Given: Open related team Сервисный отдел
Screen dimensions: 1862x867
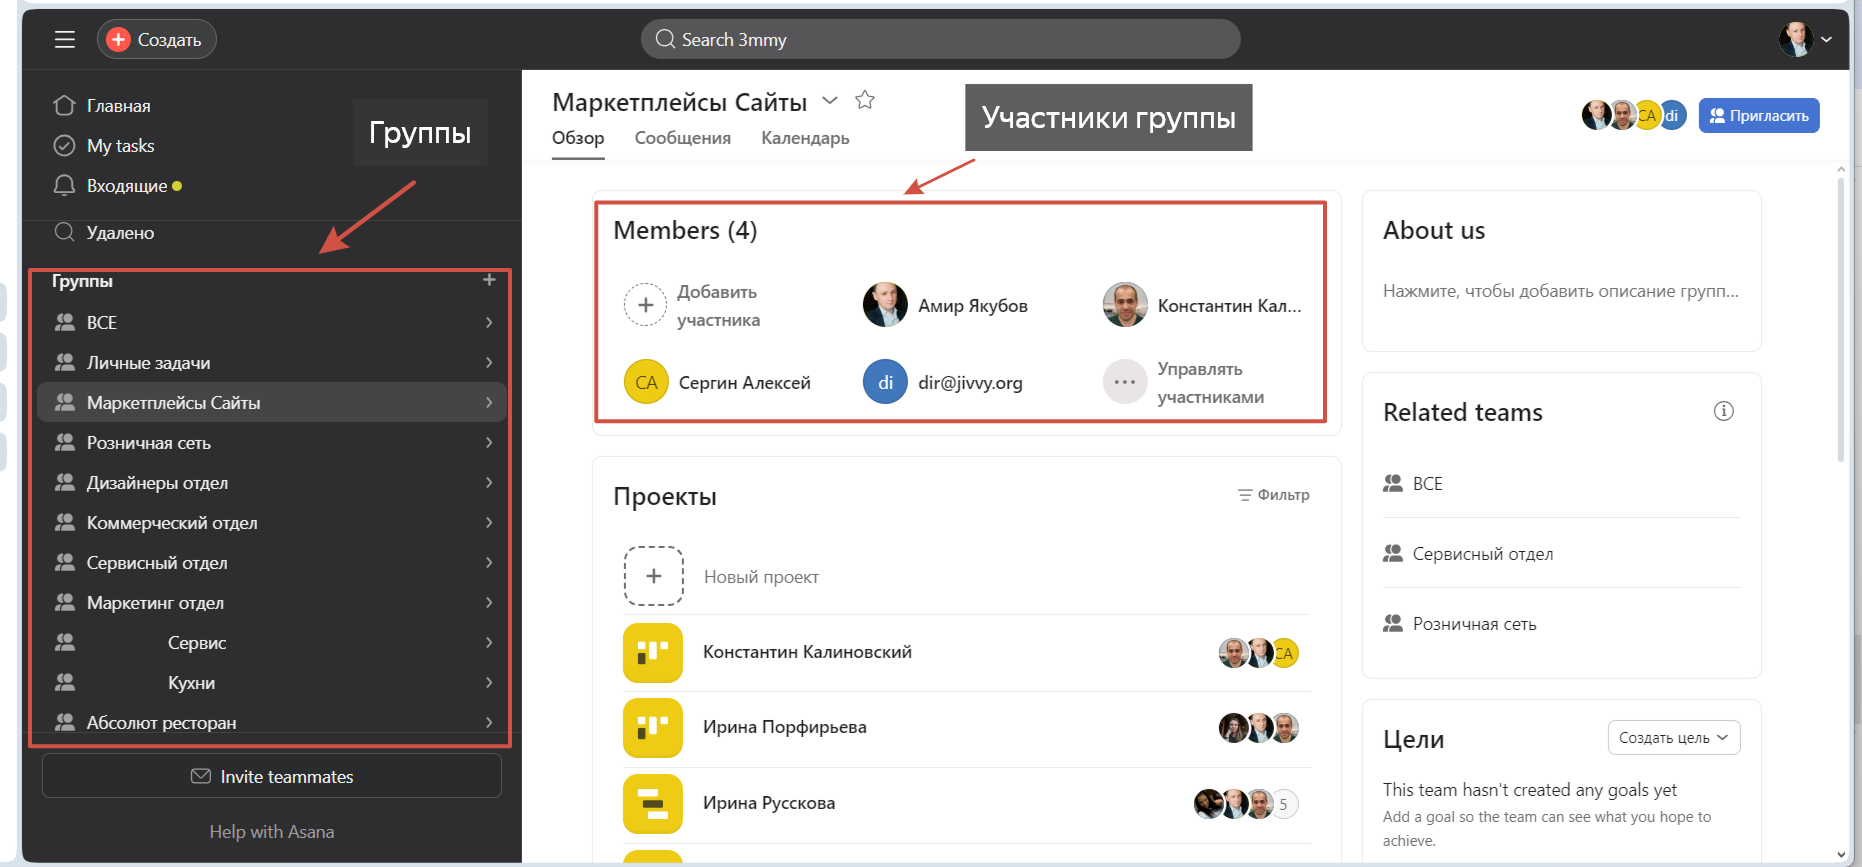Looking at the screenshot, I should coord(1562,553).
